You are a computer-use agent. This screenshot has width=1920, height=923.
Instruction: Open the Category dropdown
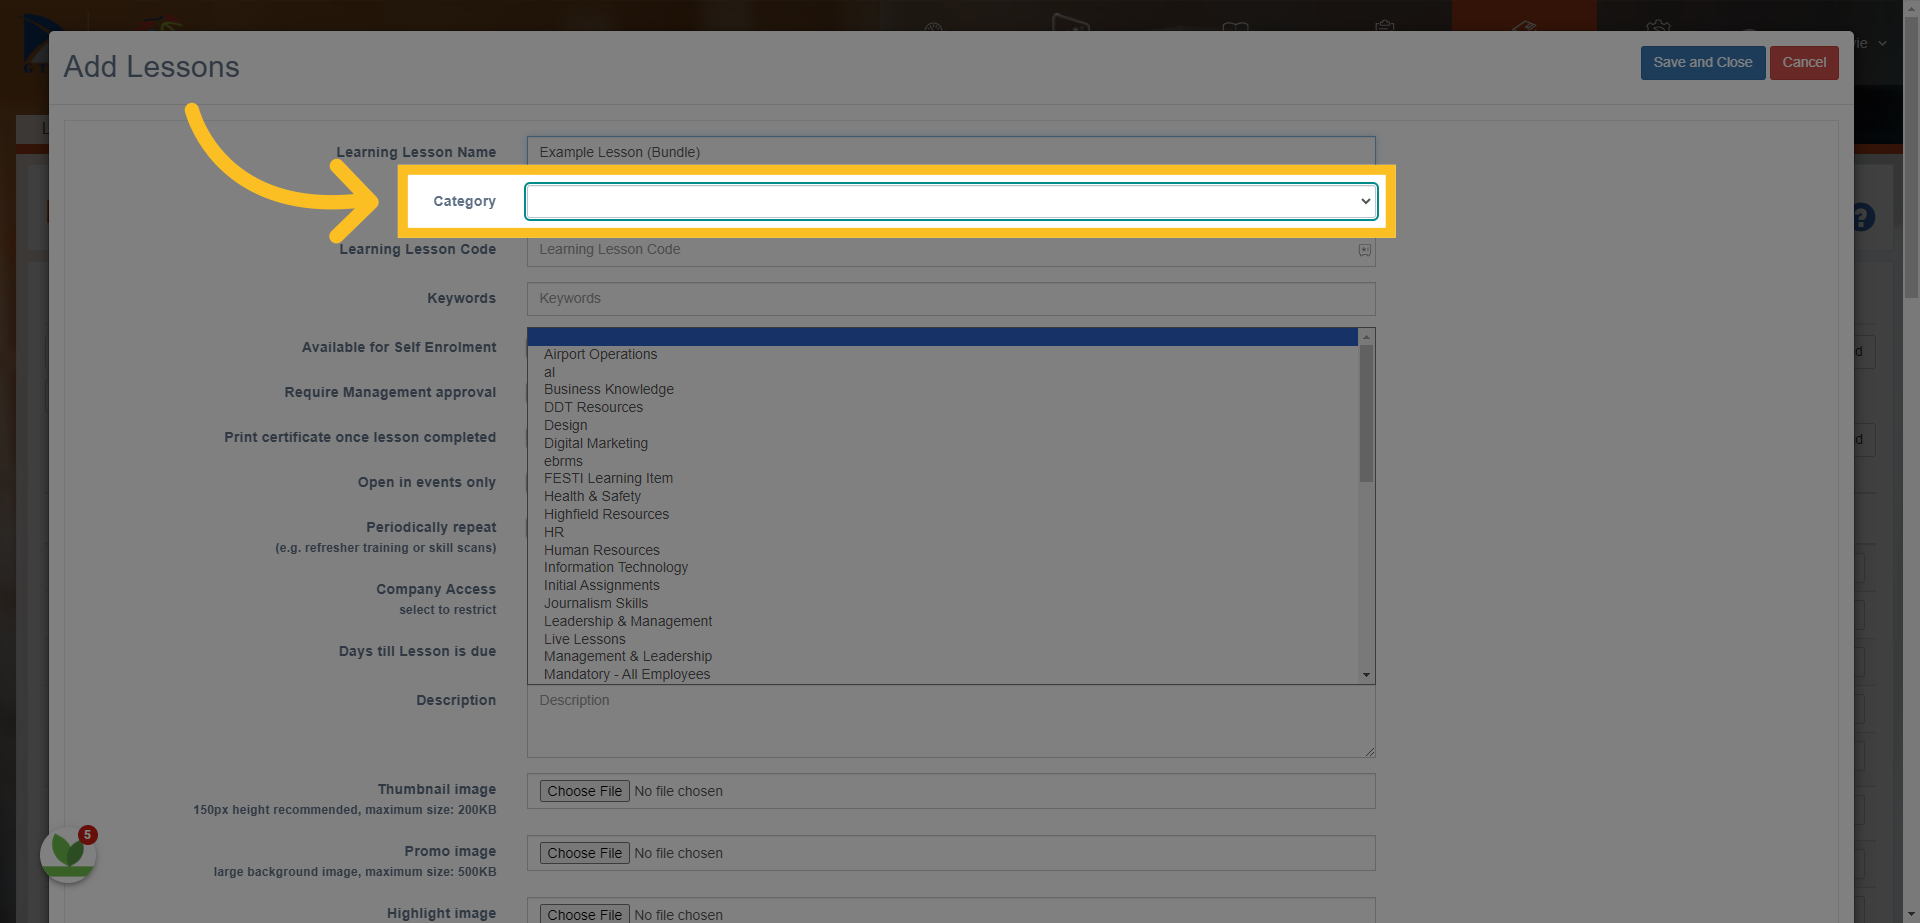[951, 201]
